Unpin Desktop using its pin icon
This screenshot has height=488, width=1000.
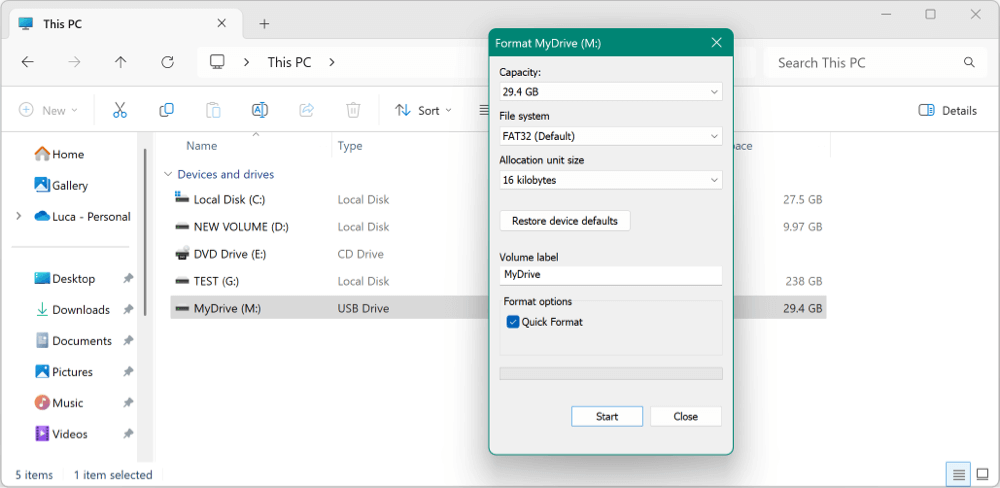pos(128,279)
